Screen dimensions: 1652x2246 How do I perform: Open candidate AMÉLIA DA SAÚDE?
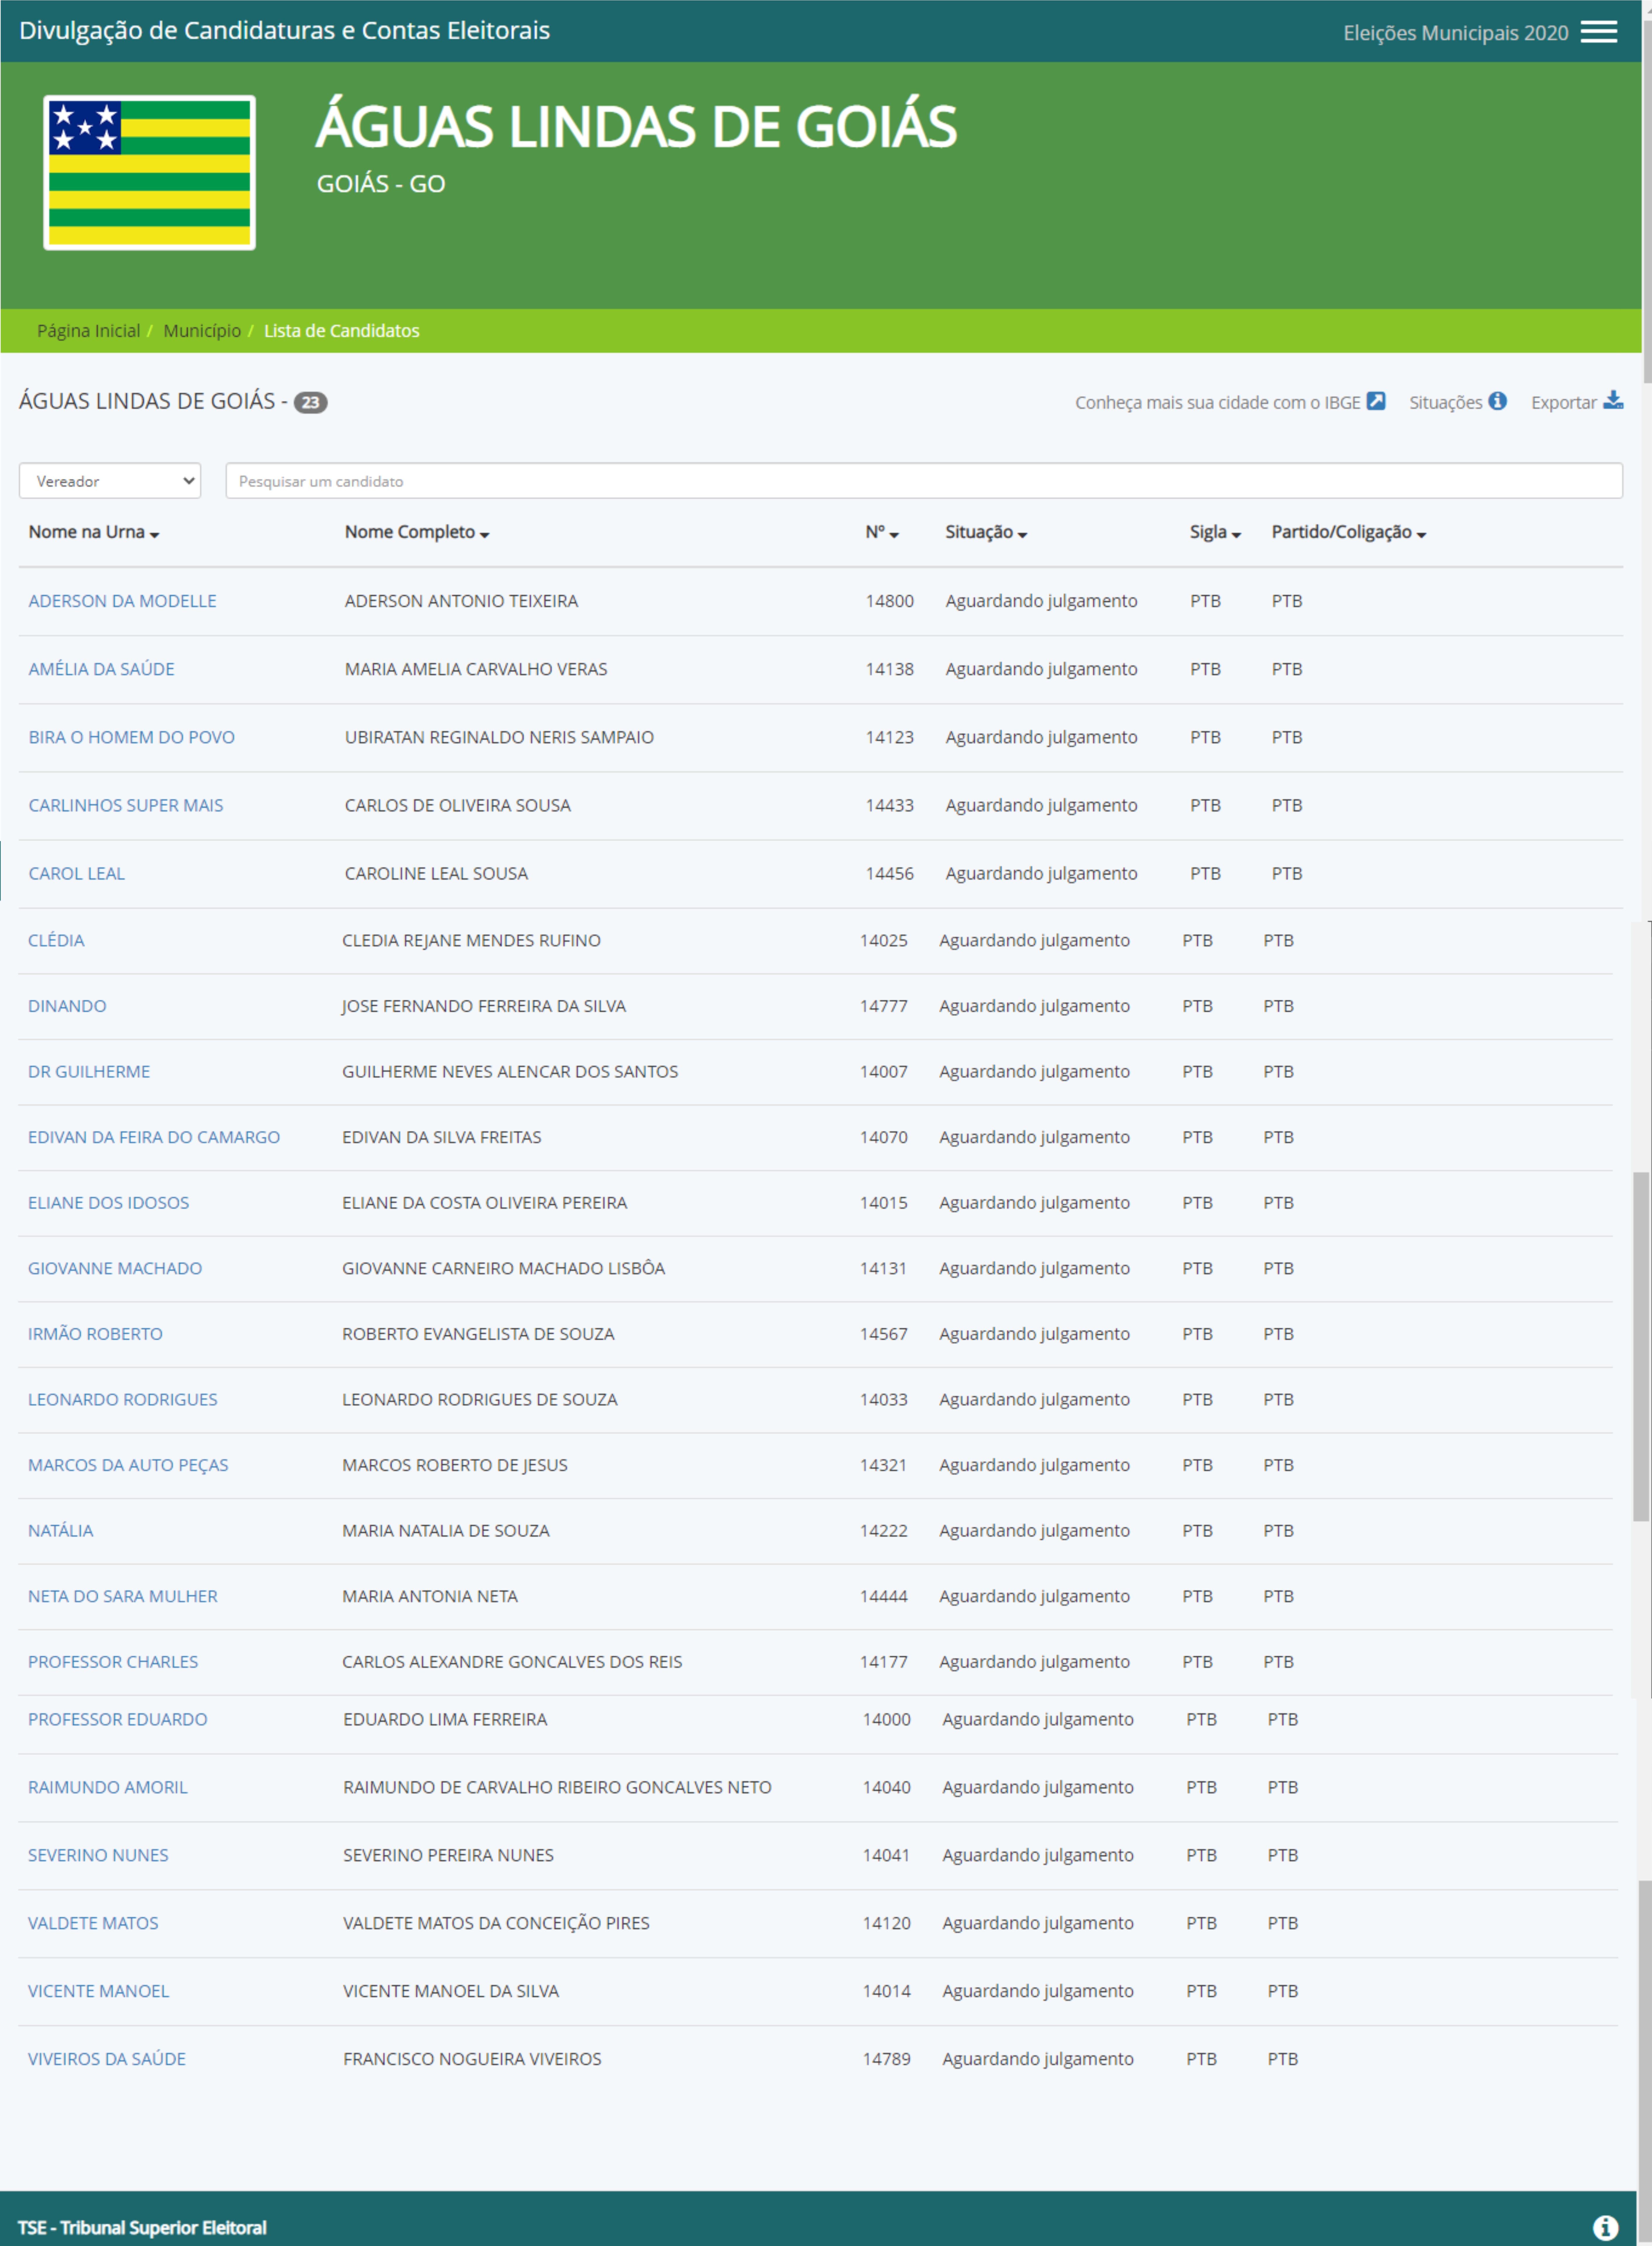pyautogui.click(x=101, y=669)
